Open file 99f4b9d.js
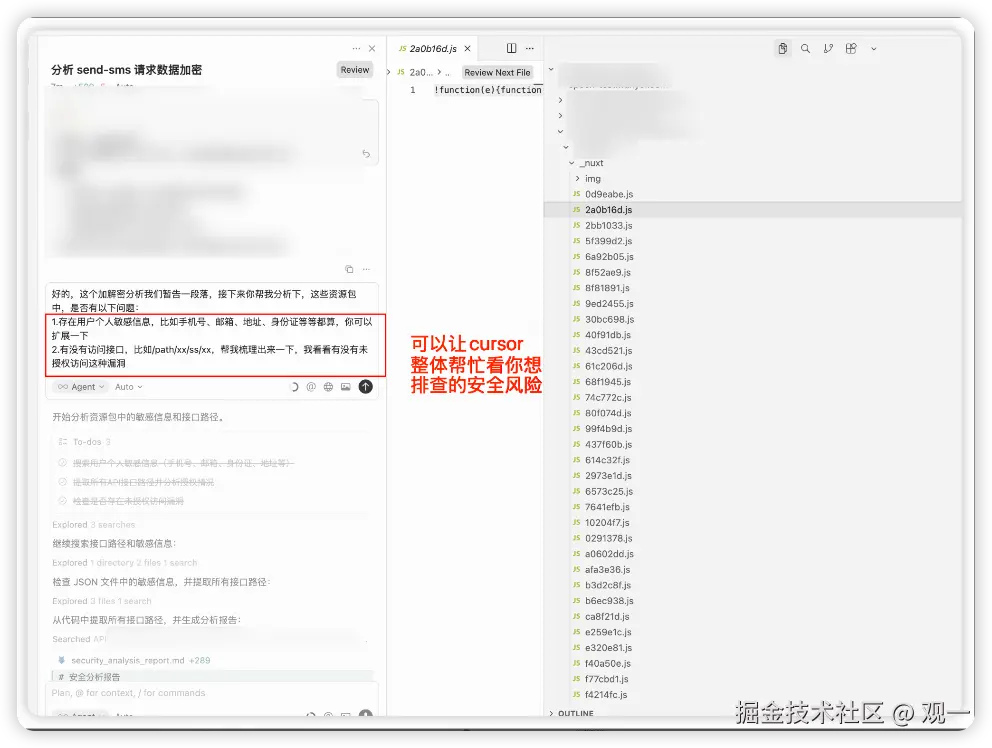This screenshot has height=748, width=992. click(609, 429)
